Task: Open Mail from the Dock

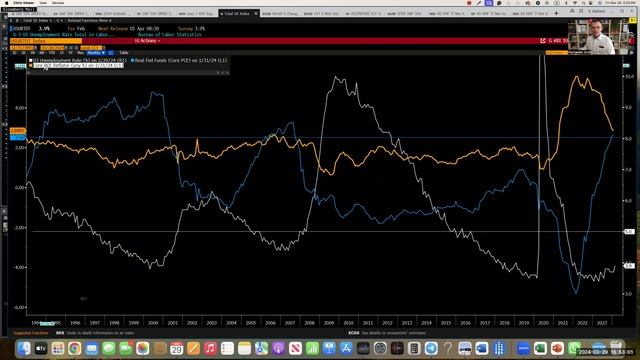Action: [91, 348]
